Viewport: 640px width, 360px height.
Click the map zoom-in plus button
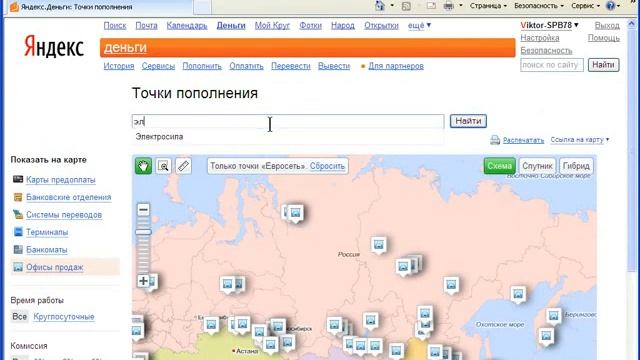[x=143, y=281]
